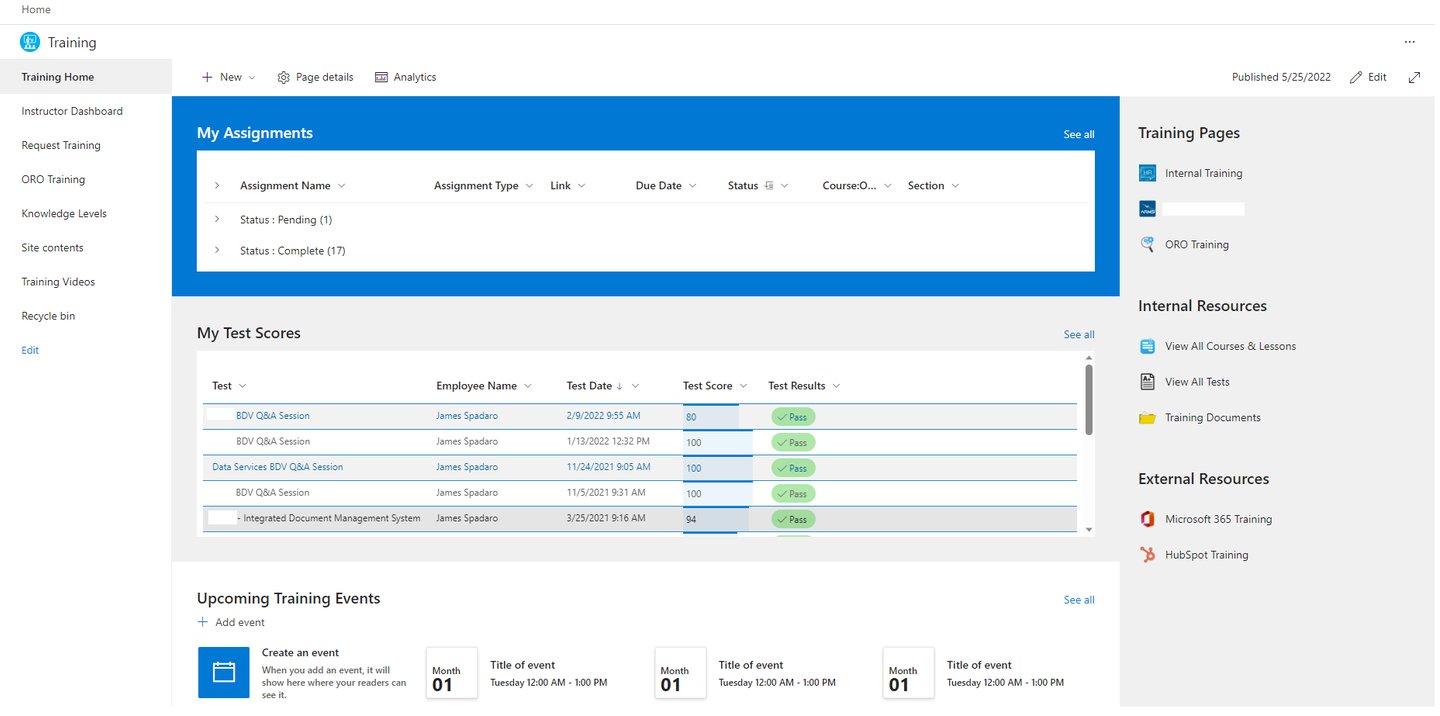This screenshot has height=716, width=1440.
Task: Open the Test Score column dropdown
Action: click(744, 385)
